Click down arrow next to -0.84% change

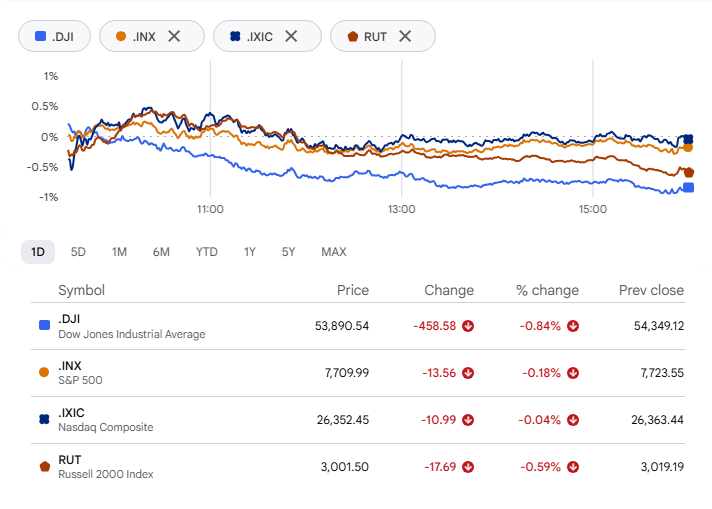[x=573, y=326]
